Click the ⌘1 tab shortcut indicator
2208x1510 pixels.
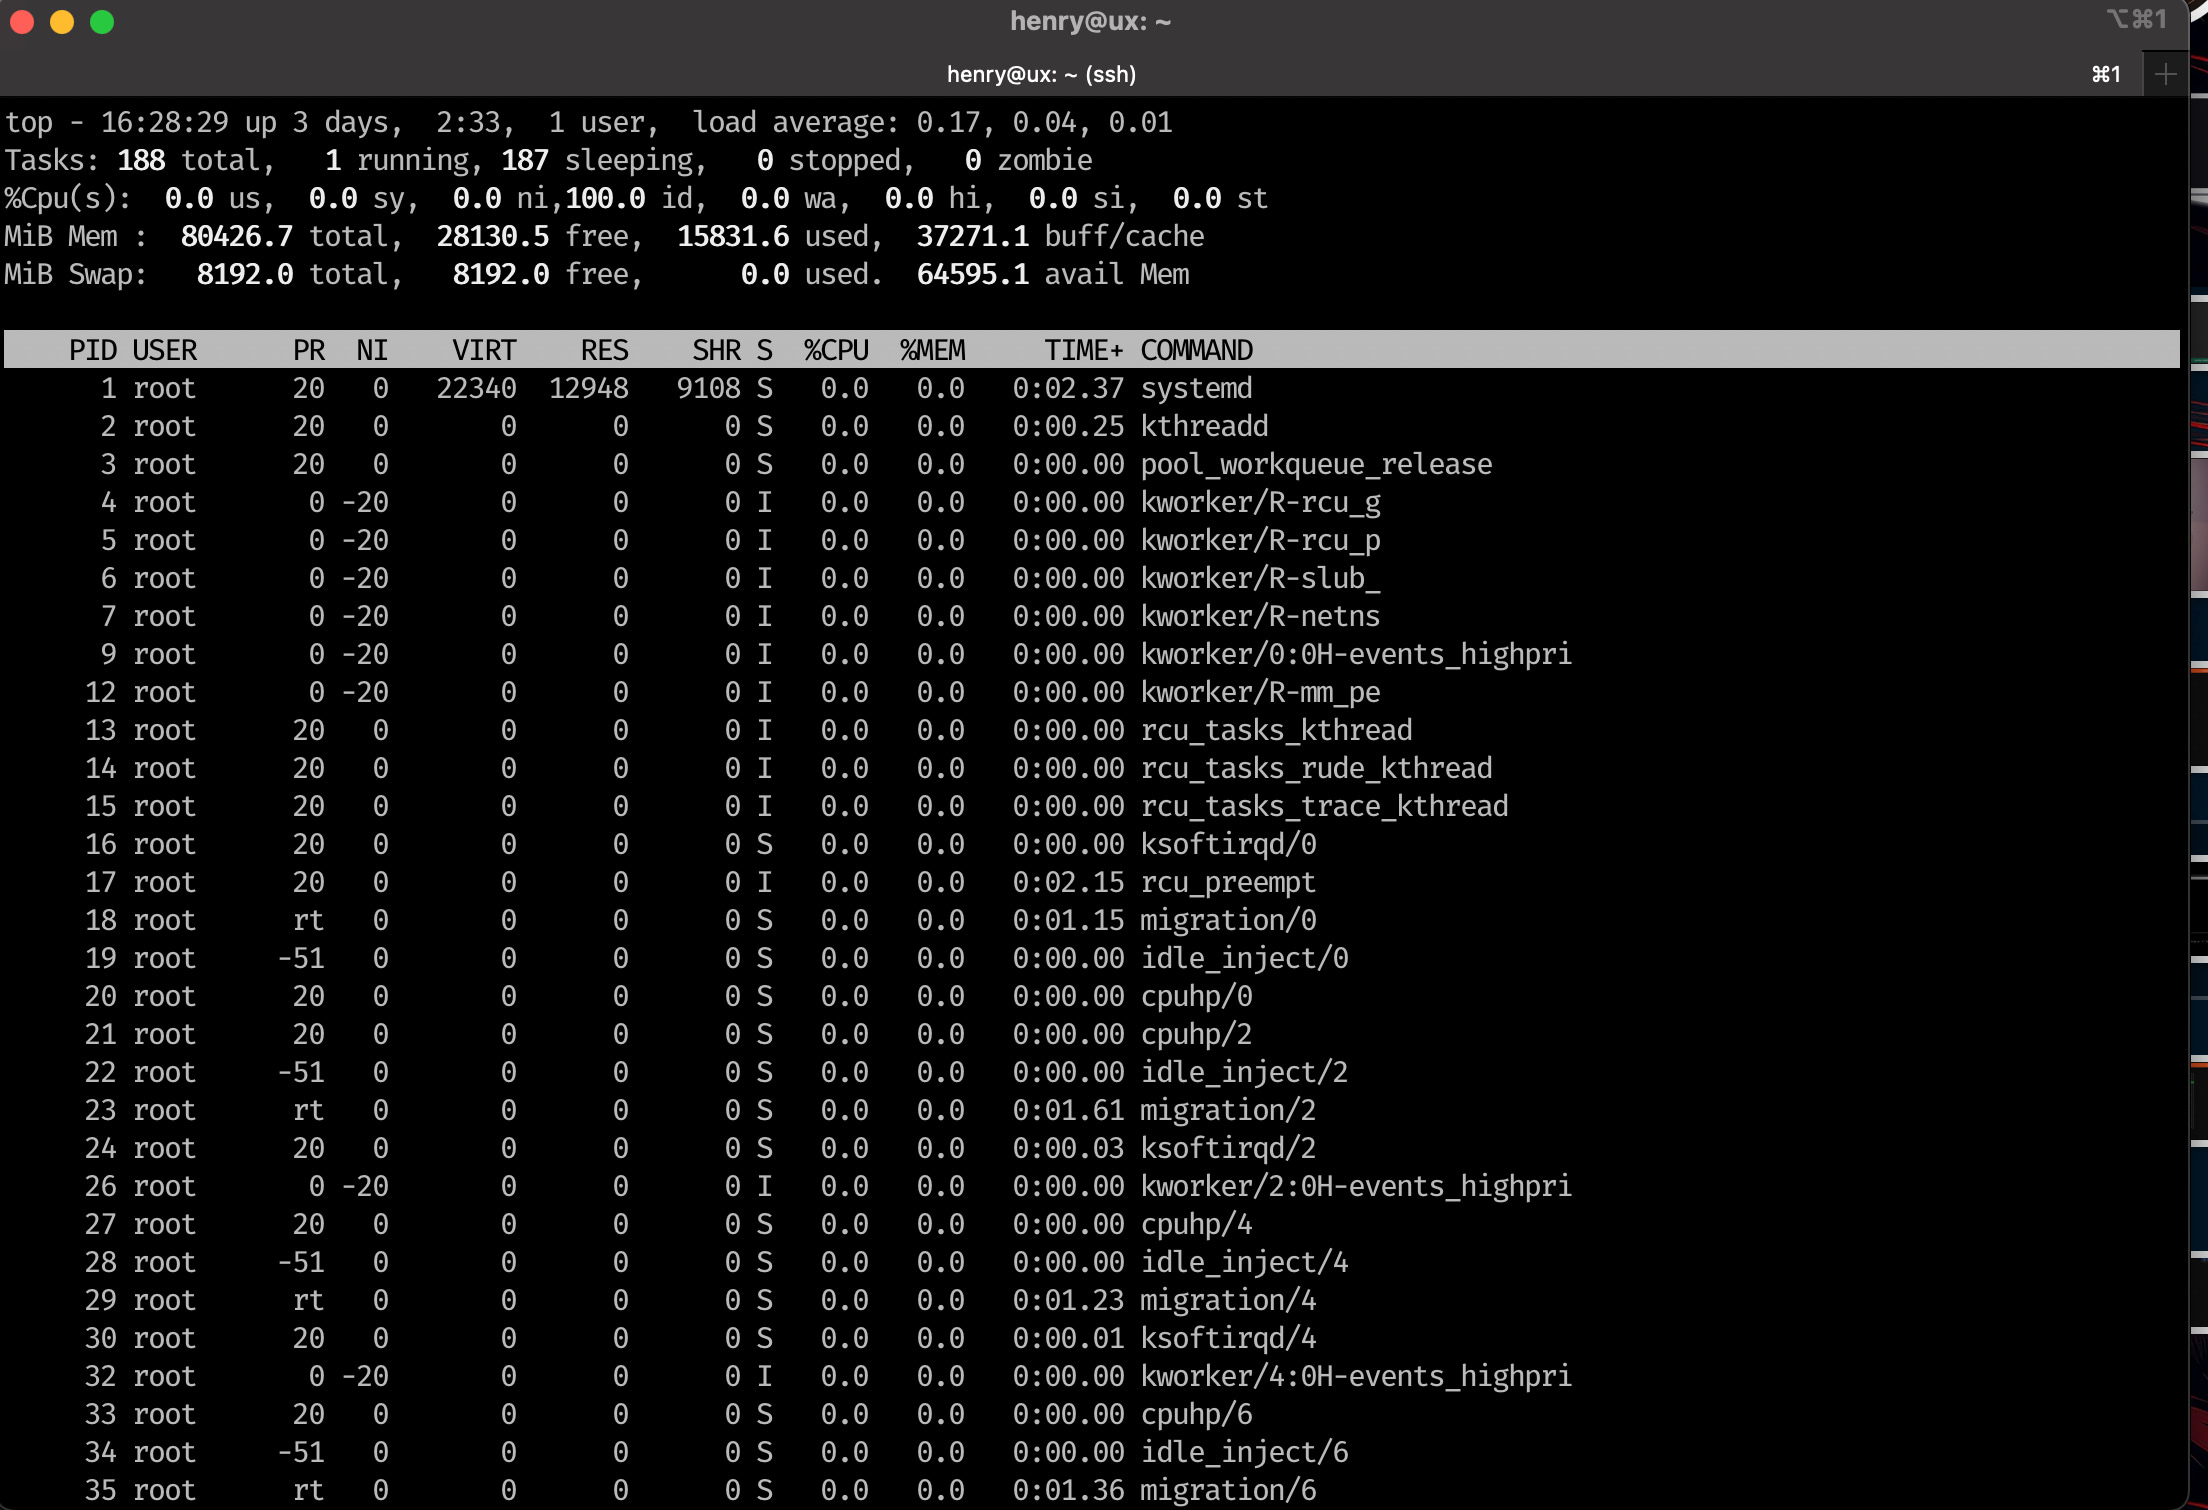2105,74
